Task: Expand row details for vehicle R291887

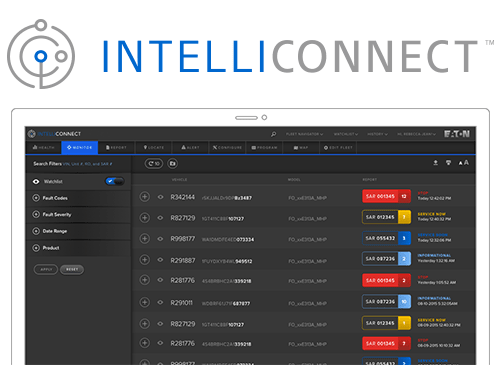Action: coord(144,259)
